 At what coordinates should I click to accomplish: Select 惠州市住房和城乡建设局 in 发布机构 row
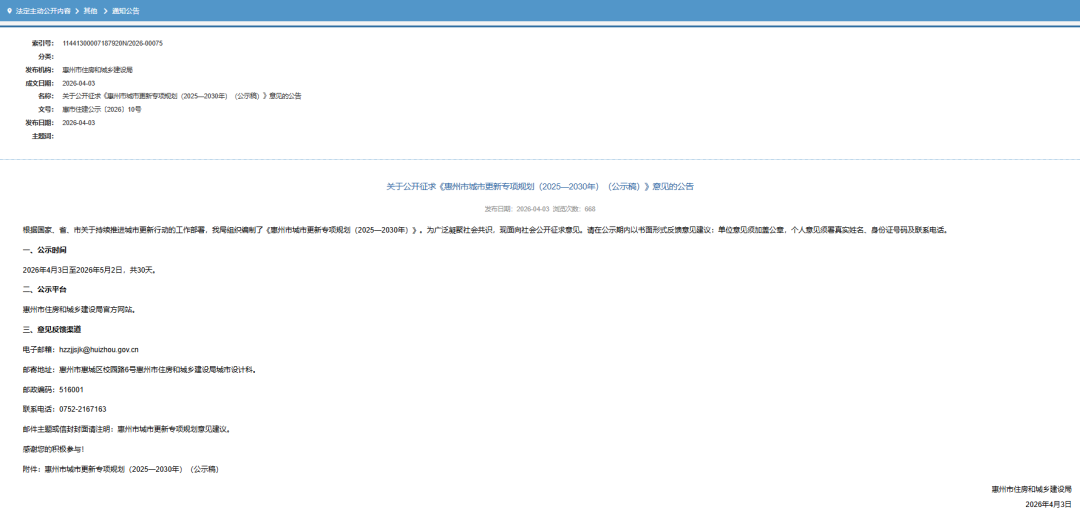click(x=97, y=70)
